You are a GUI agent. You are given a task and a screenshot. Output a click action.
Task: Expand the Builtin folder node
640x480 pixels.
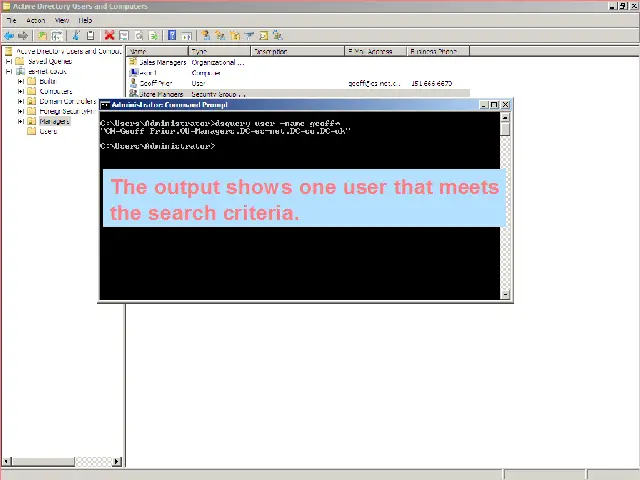tap(21, 81)
